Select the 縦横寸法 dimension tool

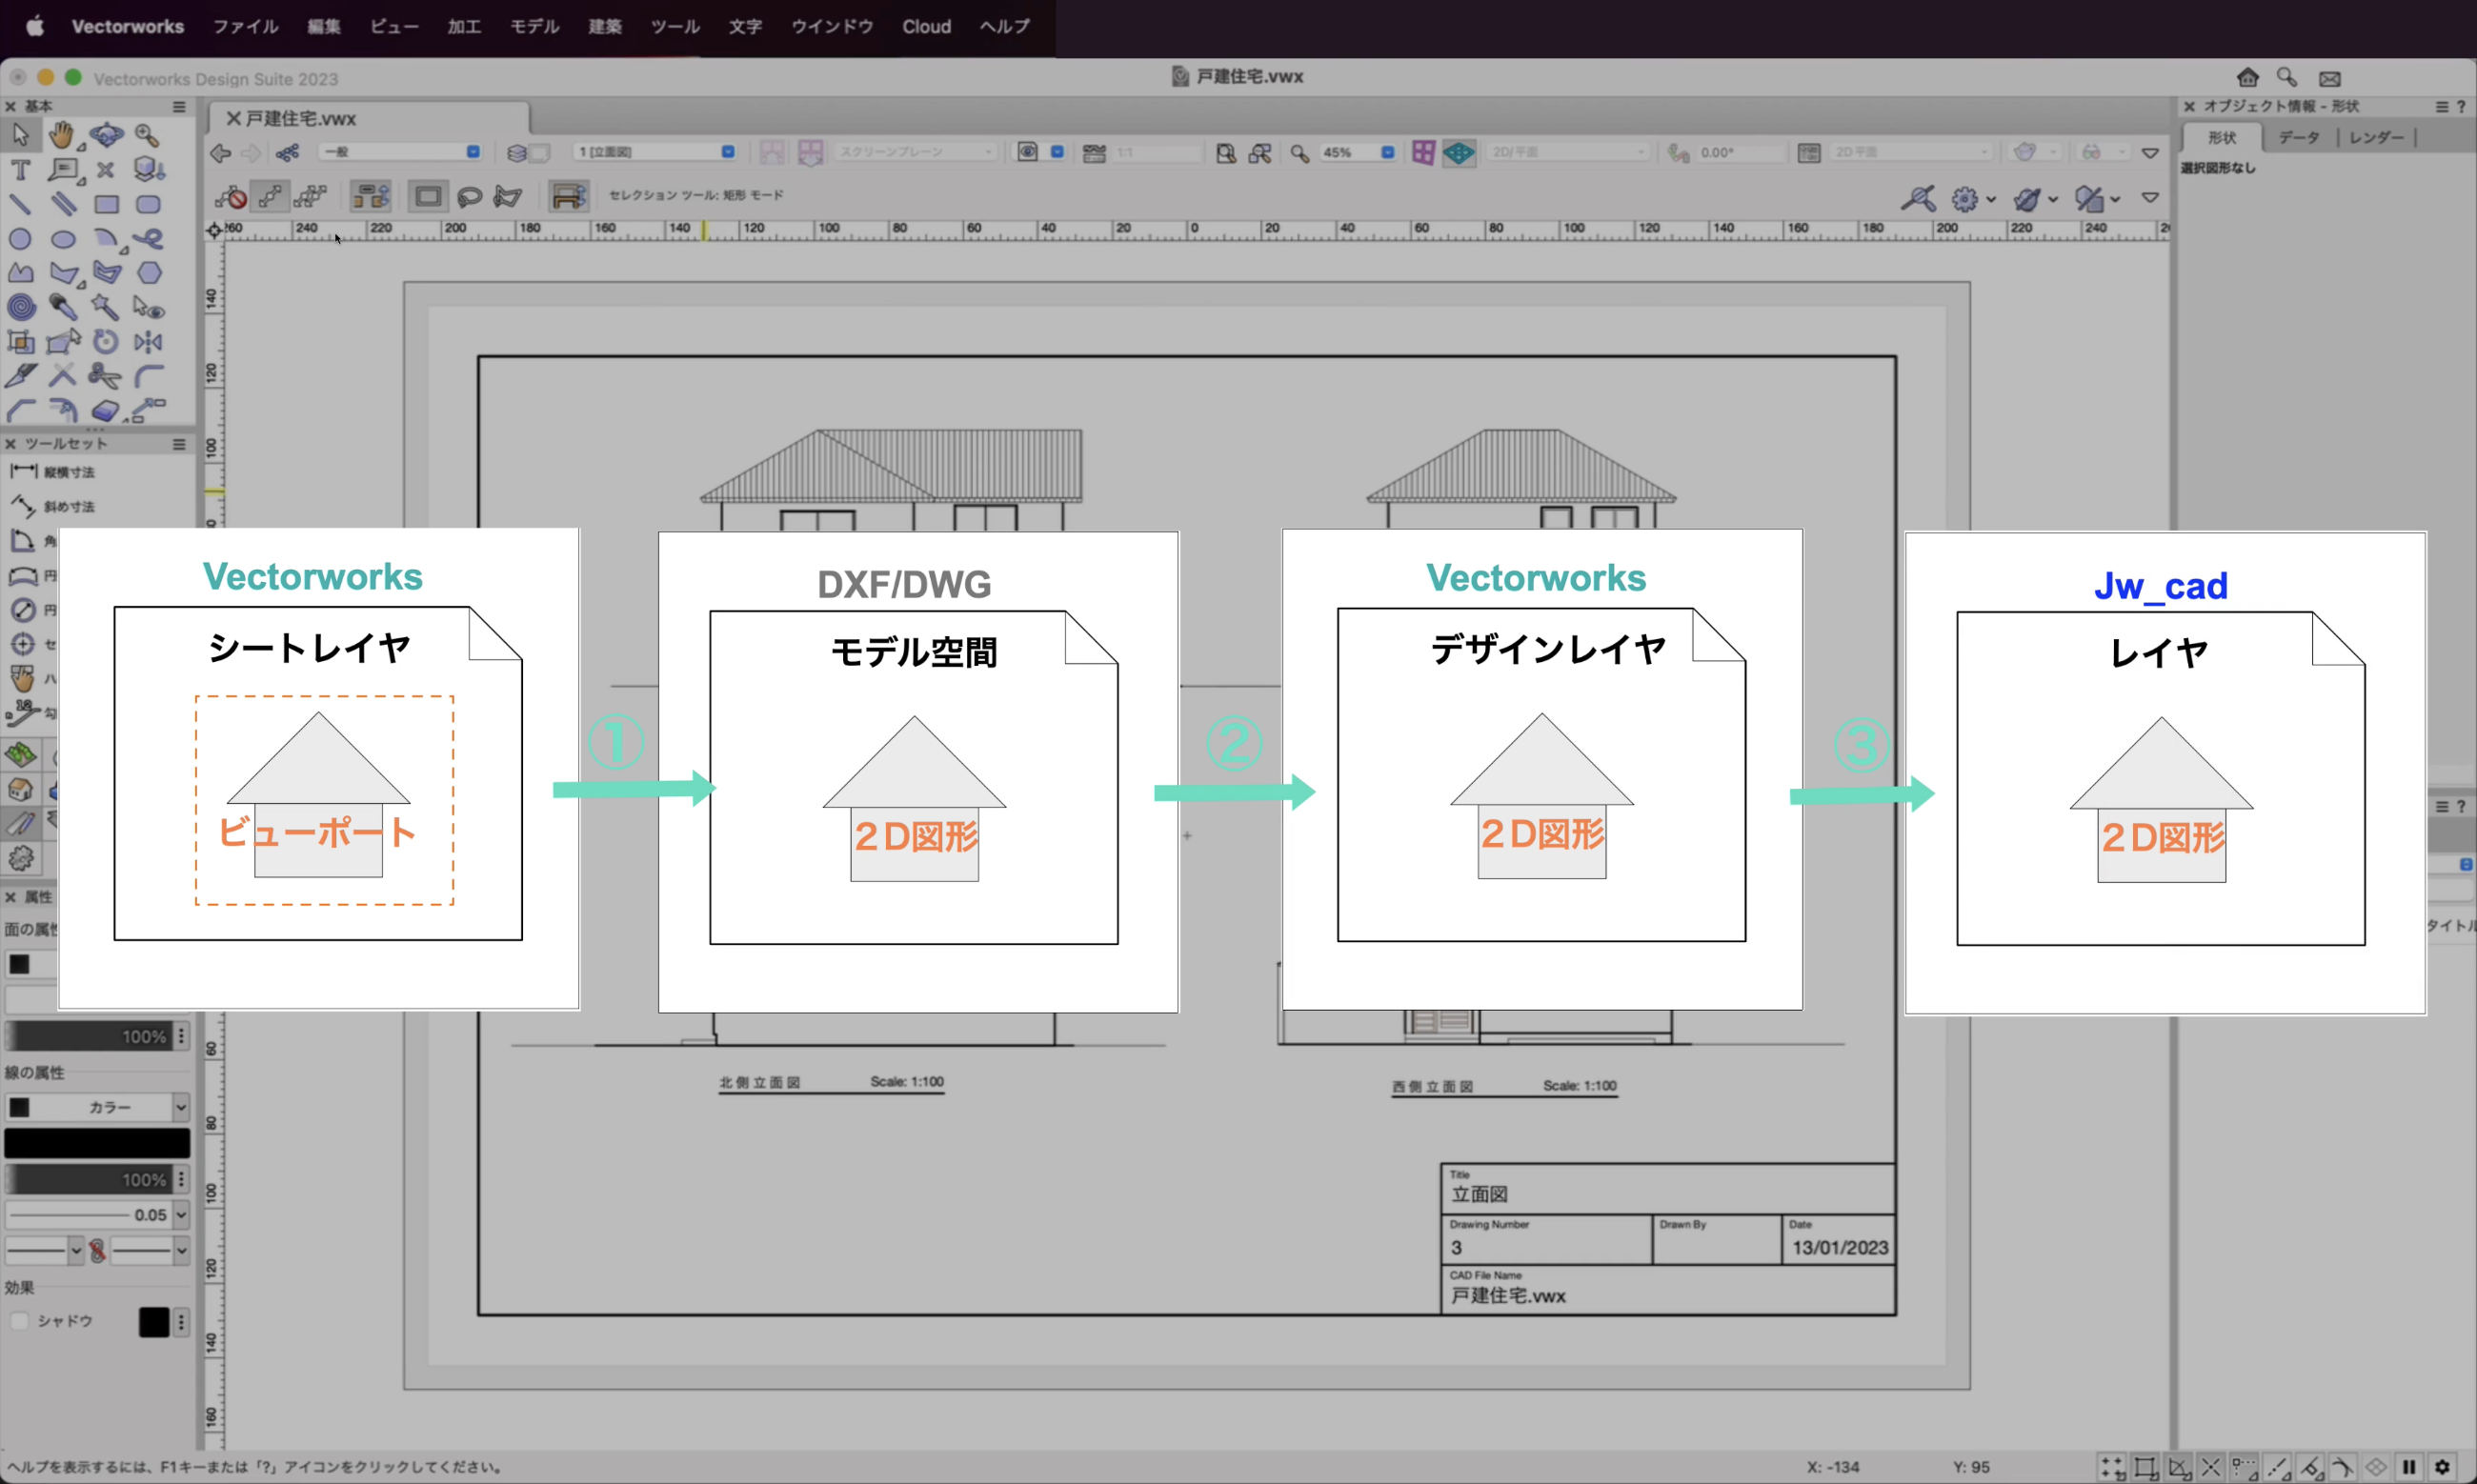tap(52, 472)
